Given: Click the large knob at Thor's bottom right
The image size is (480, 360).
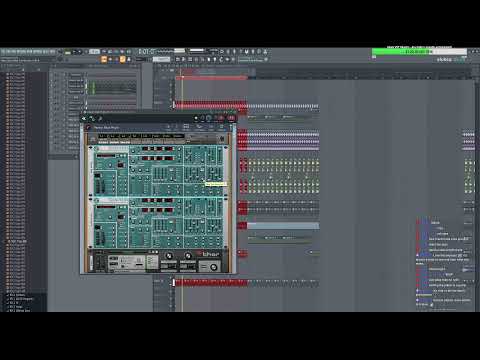Looking at the screenshot, I should (x=214, y=267).
